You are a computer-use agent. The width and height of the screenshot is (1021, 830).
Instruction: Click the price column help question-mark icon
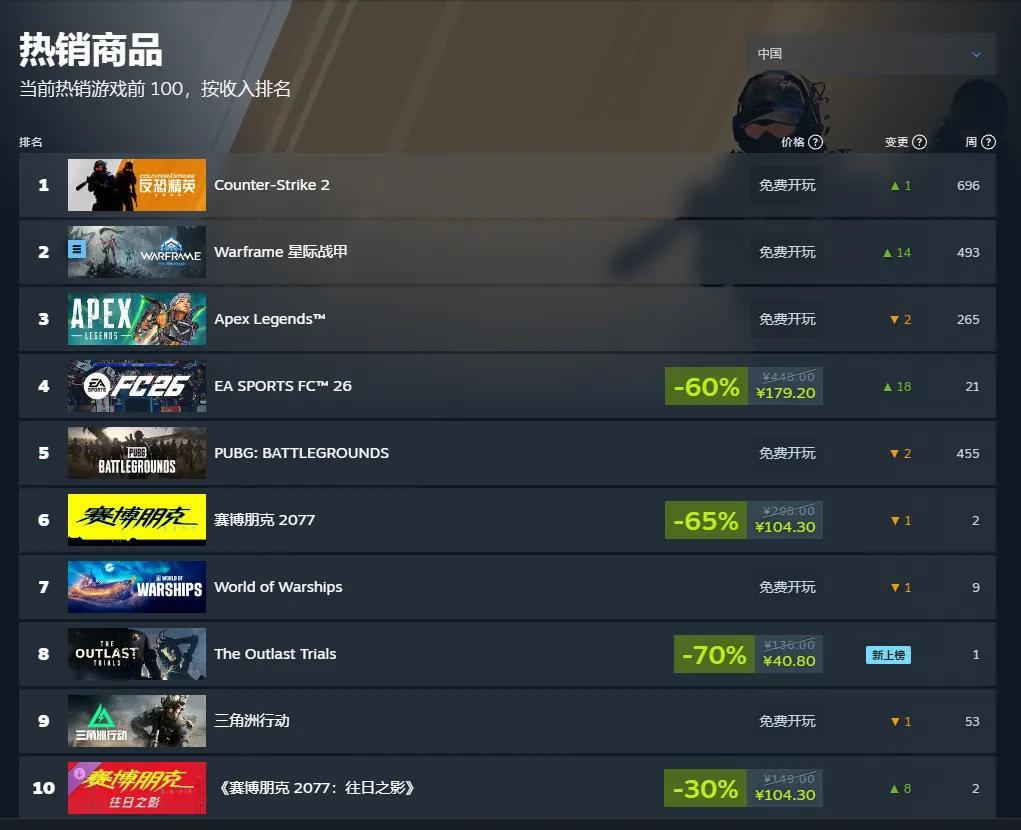tap(815, 142)
